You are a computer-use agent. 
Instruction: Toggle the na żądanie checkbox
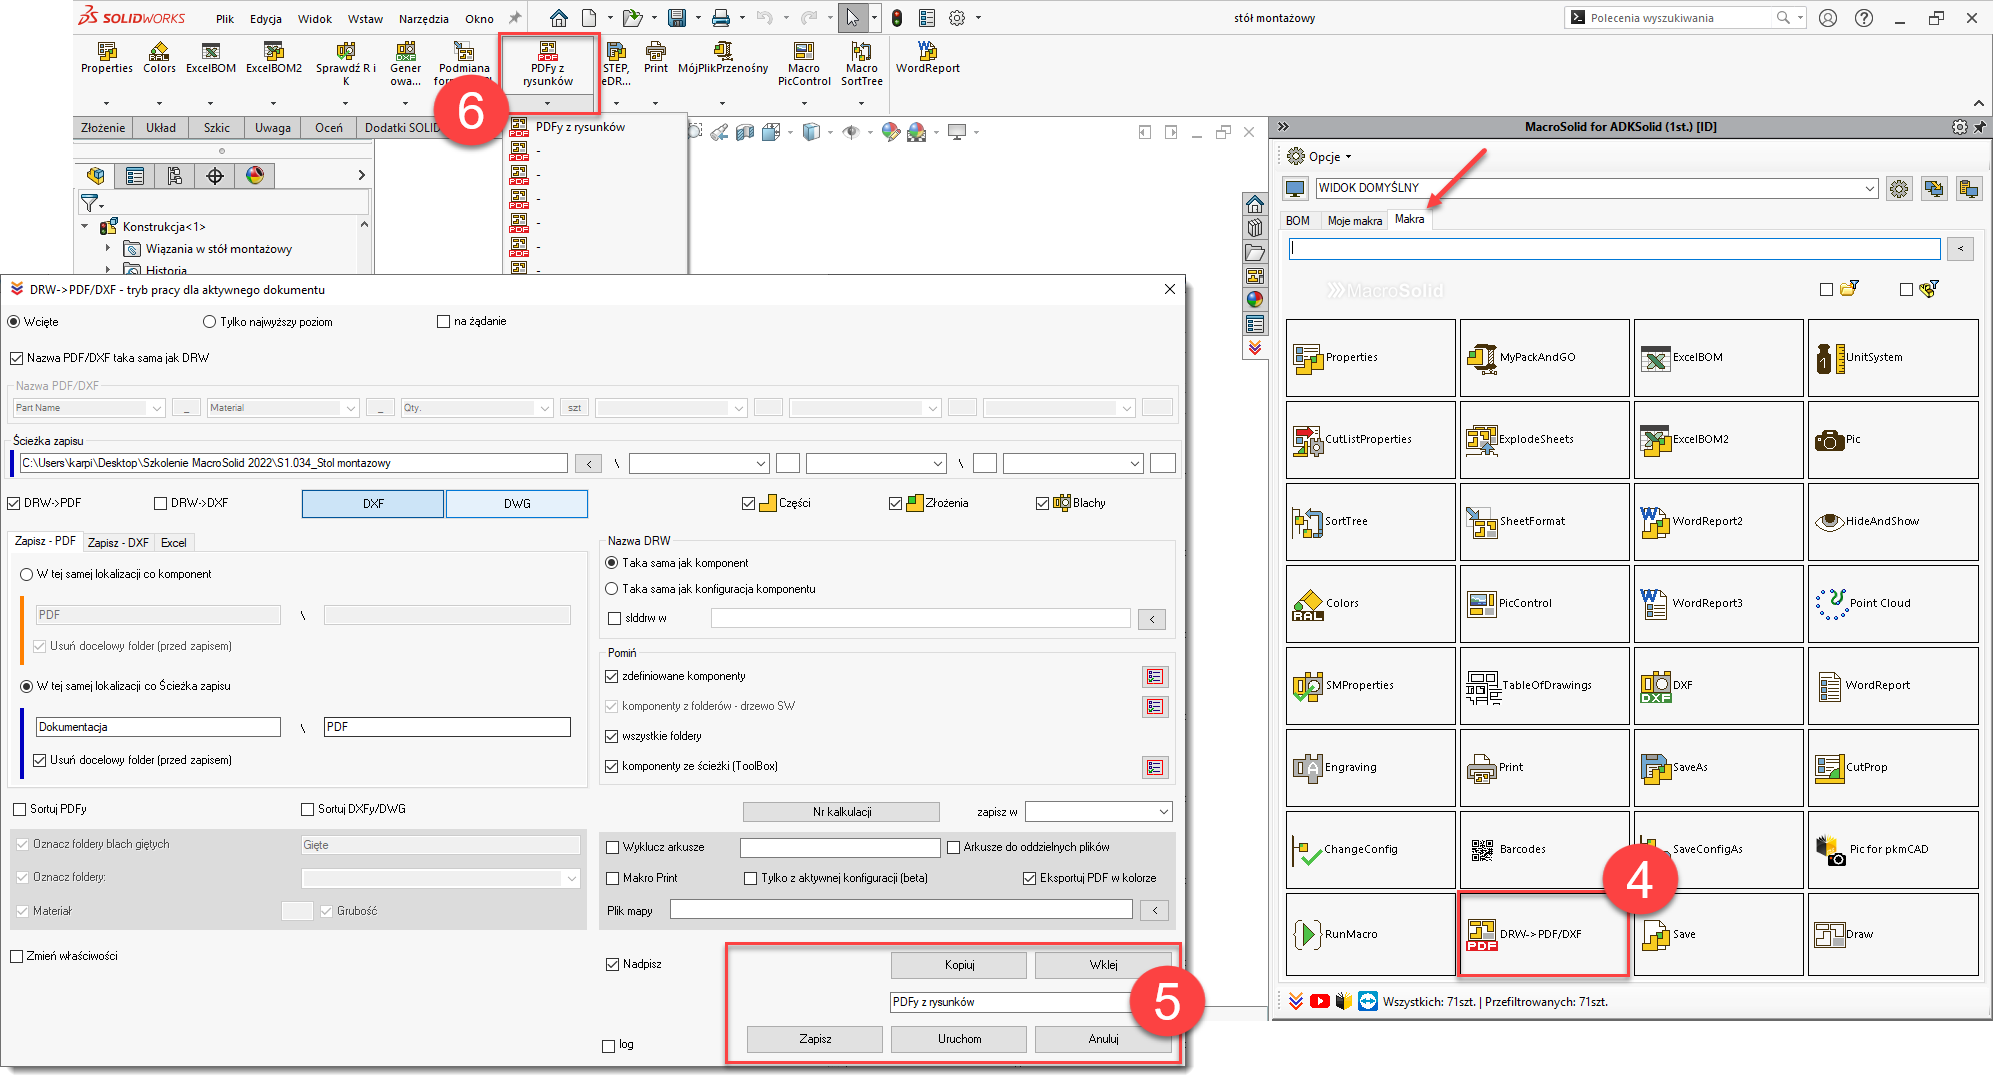coord(443,322)
